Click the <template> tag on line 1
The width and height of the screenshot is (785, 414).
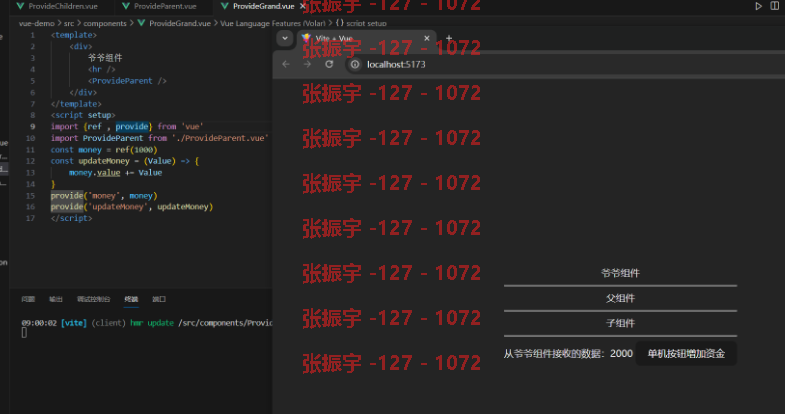coord(74,35)
